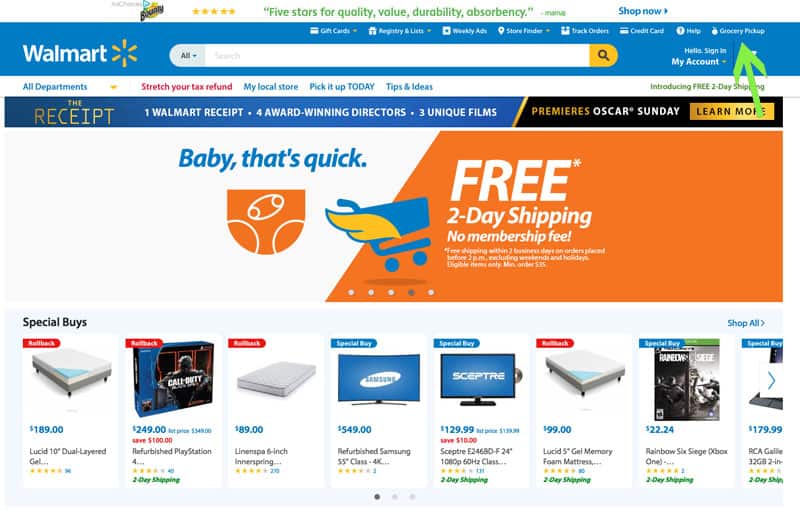Click next arrow in Special Buys carousel
Image resolution: width=800 pixels, height=510 pixels.
771,380
